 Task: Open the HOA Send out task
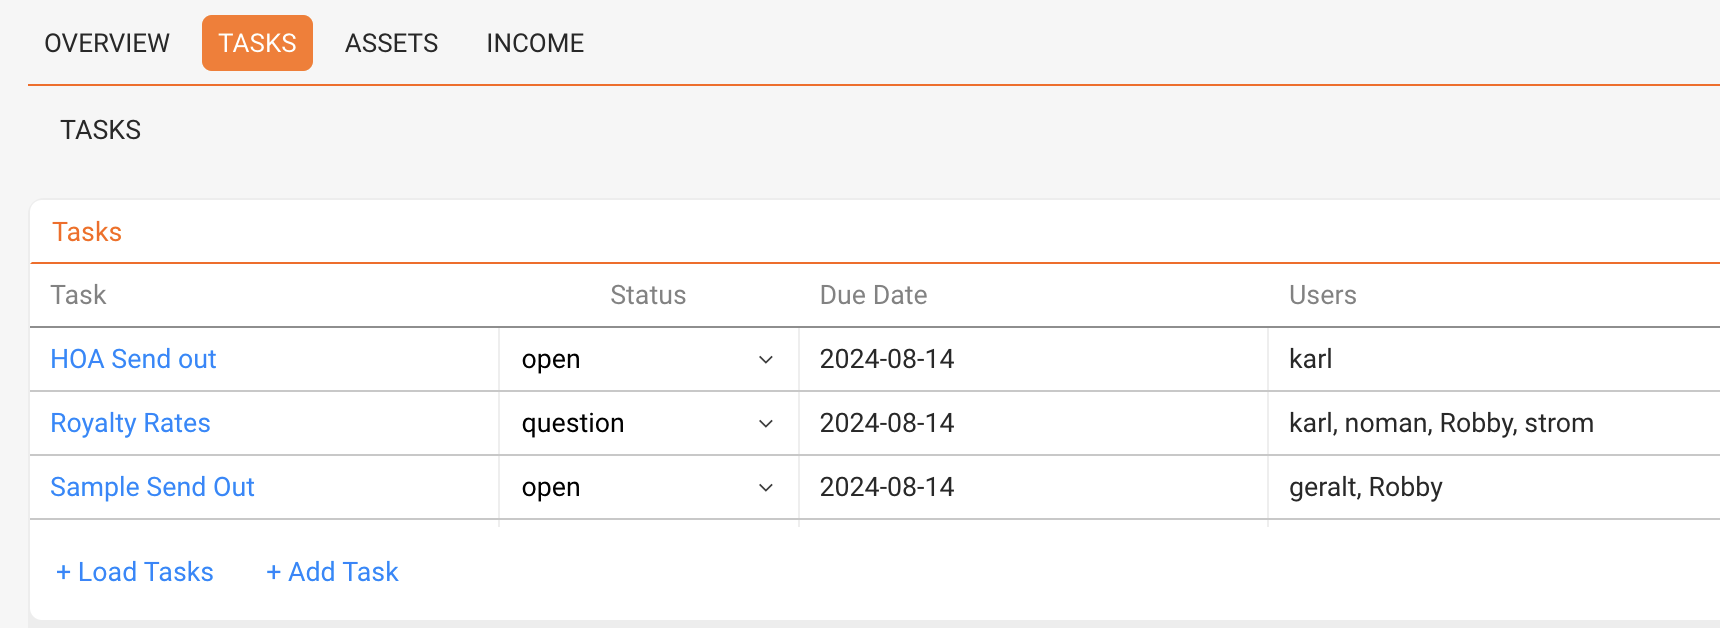point(133,359)
